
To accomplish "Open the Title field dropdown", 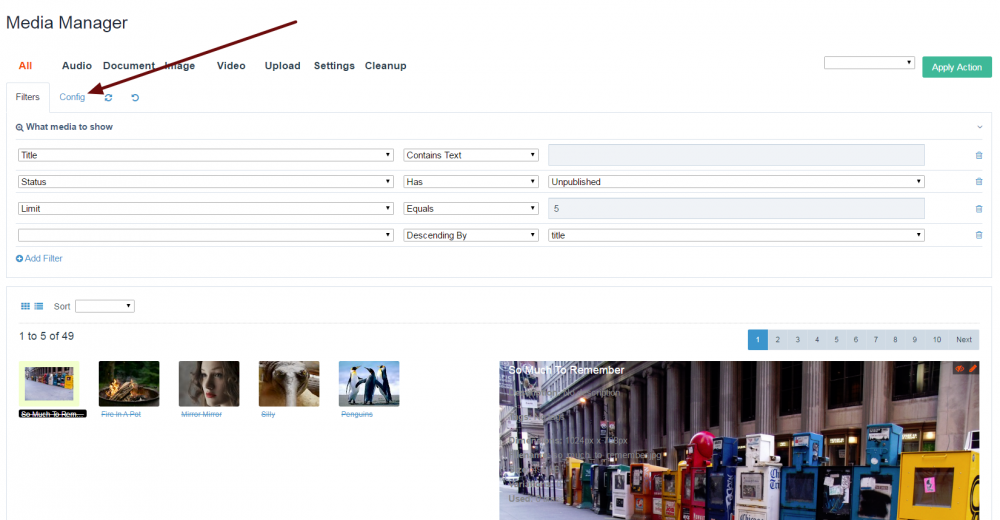I will tap(205, 155).
